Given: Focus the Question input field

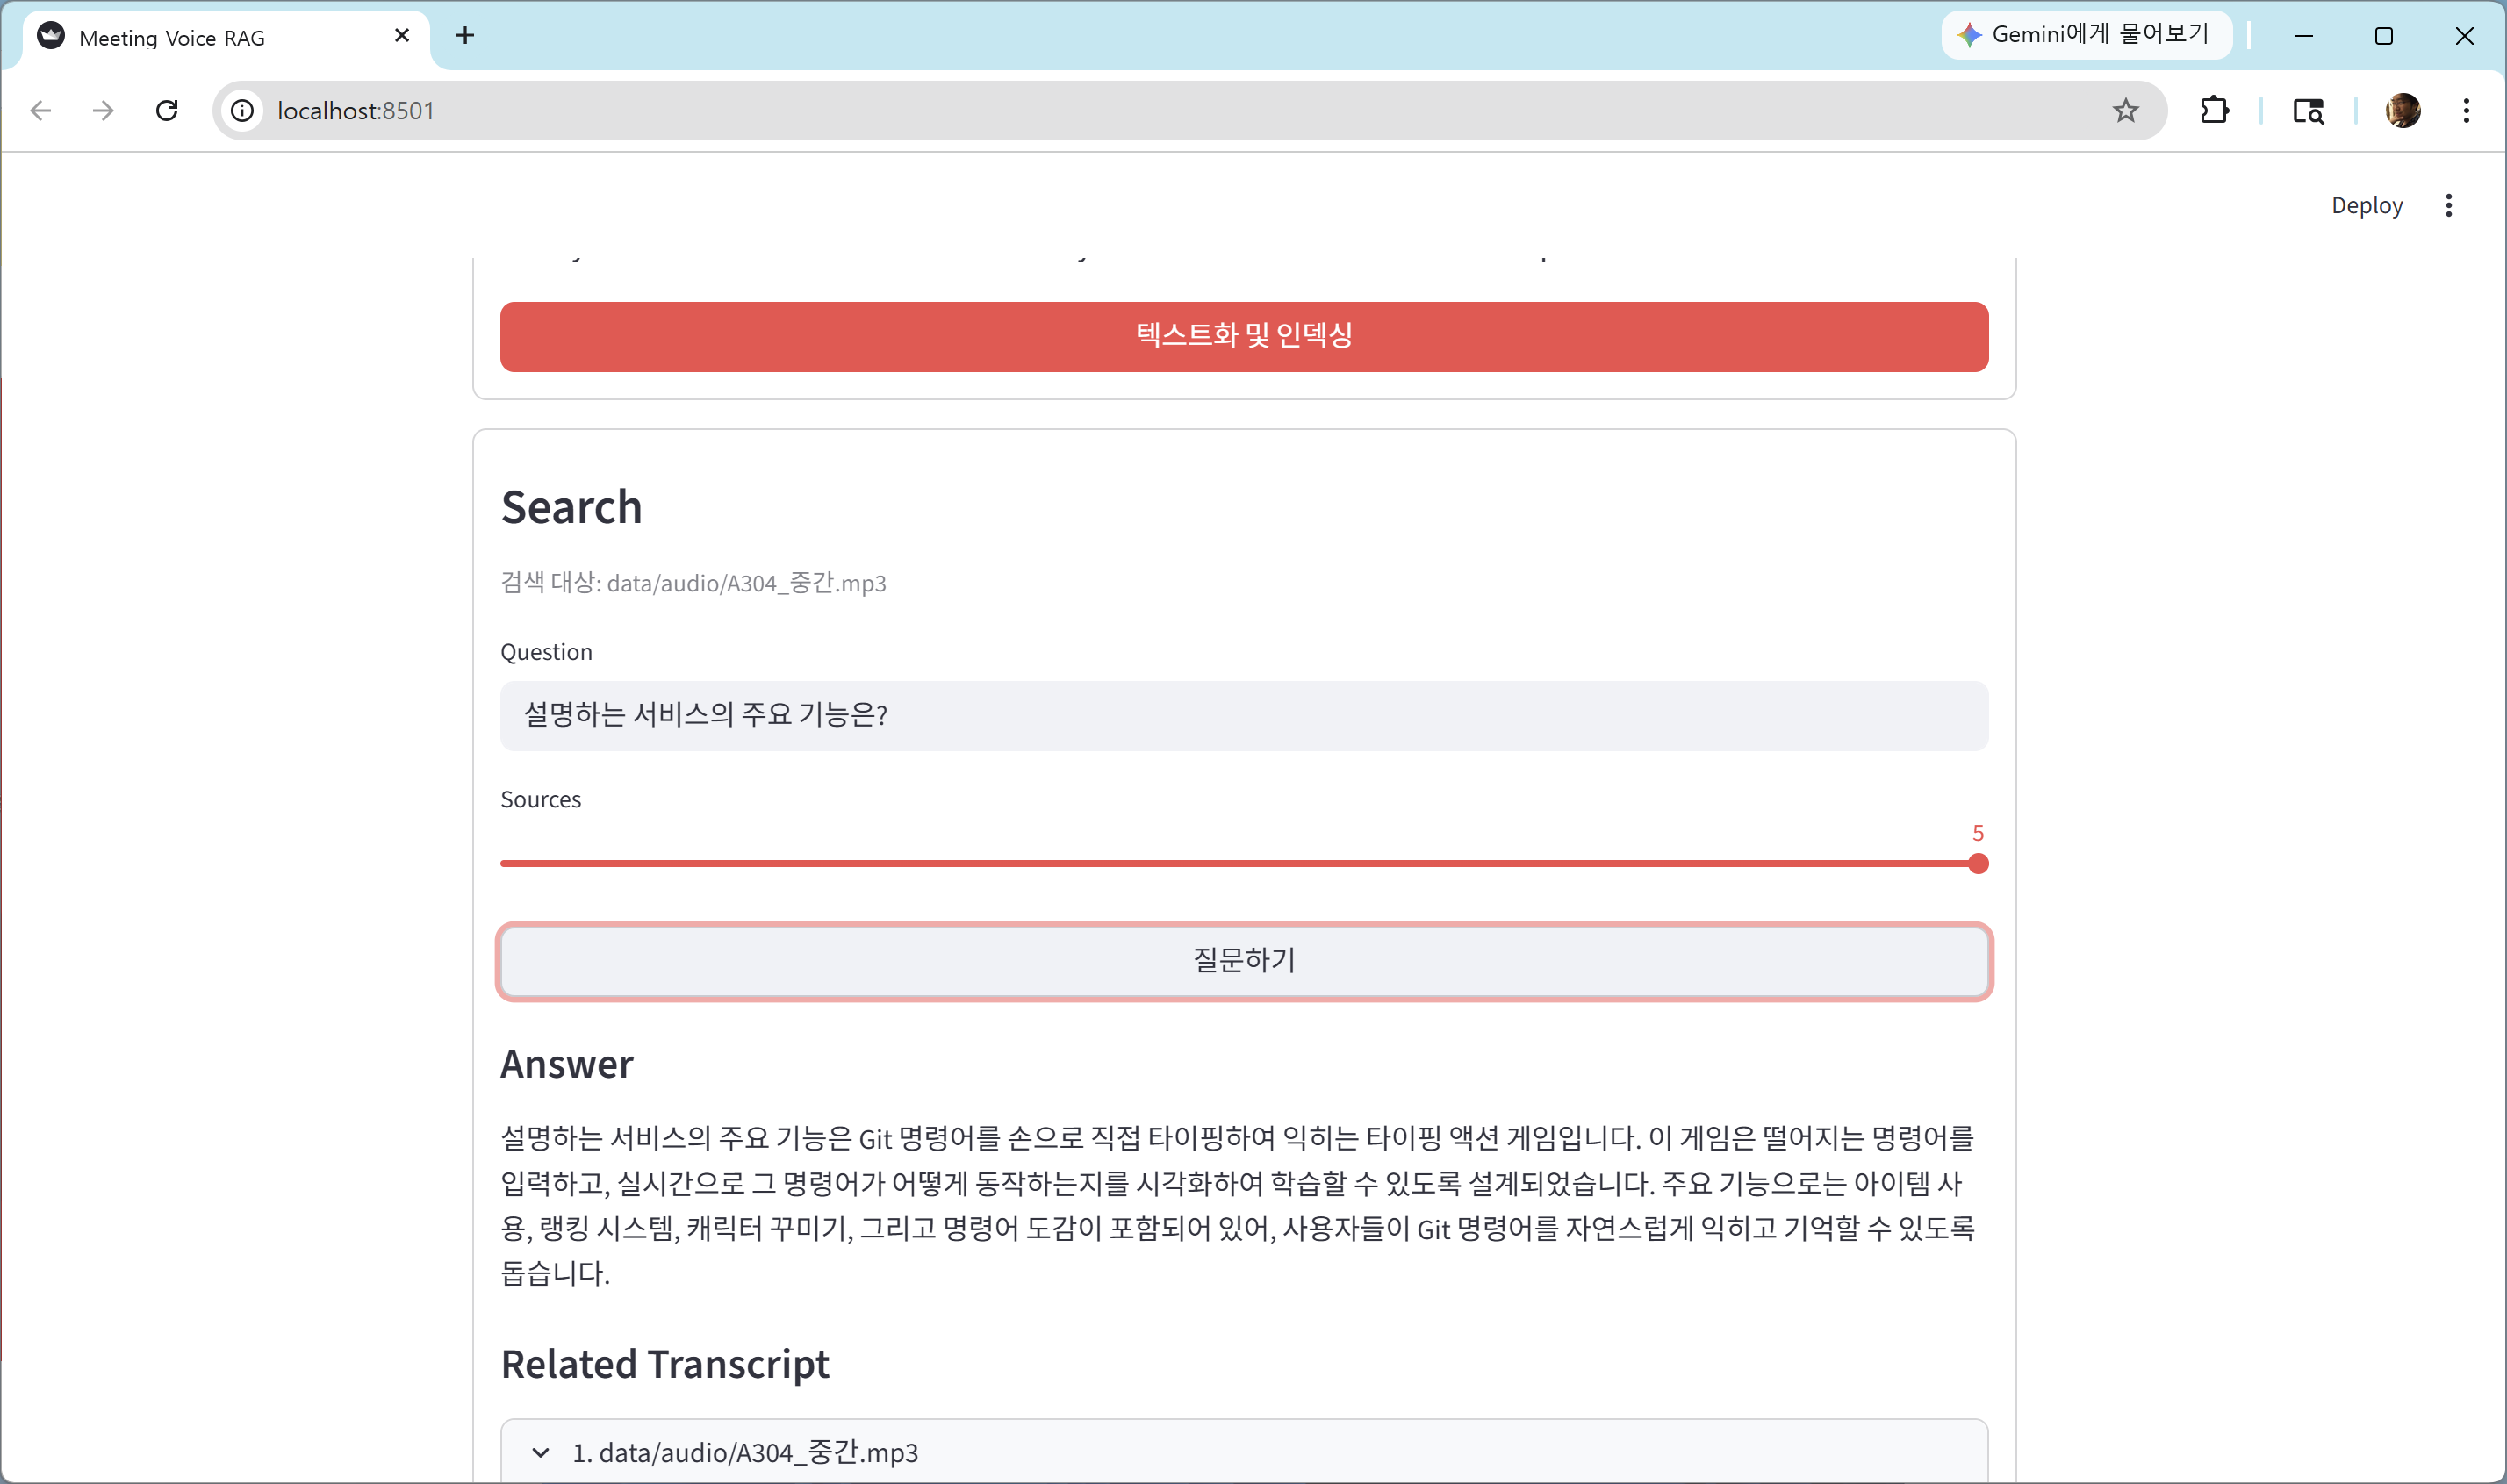Looking at the screenshot, I should click(1244, 715).
